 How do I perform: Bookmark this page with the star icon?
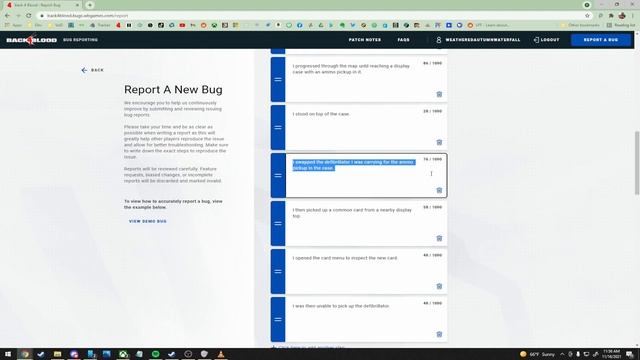pos(587,16)
